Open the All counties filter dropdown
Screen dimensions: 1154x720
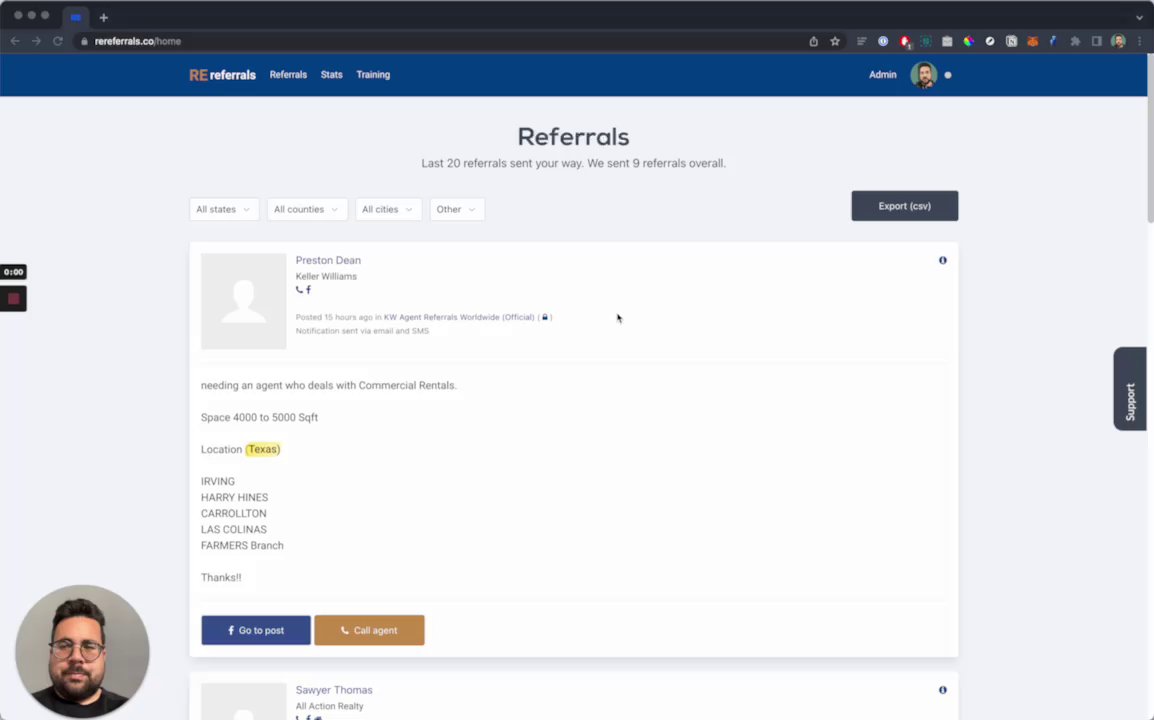coord(306,209)
